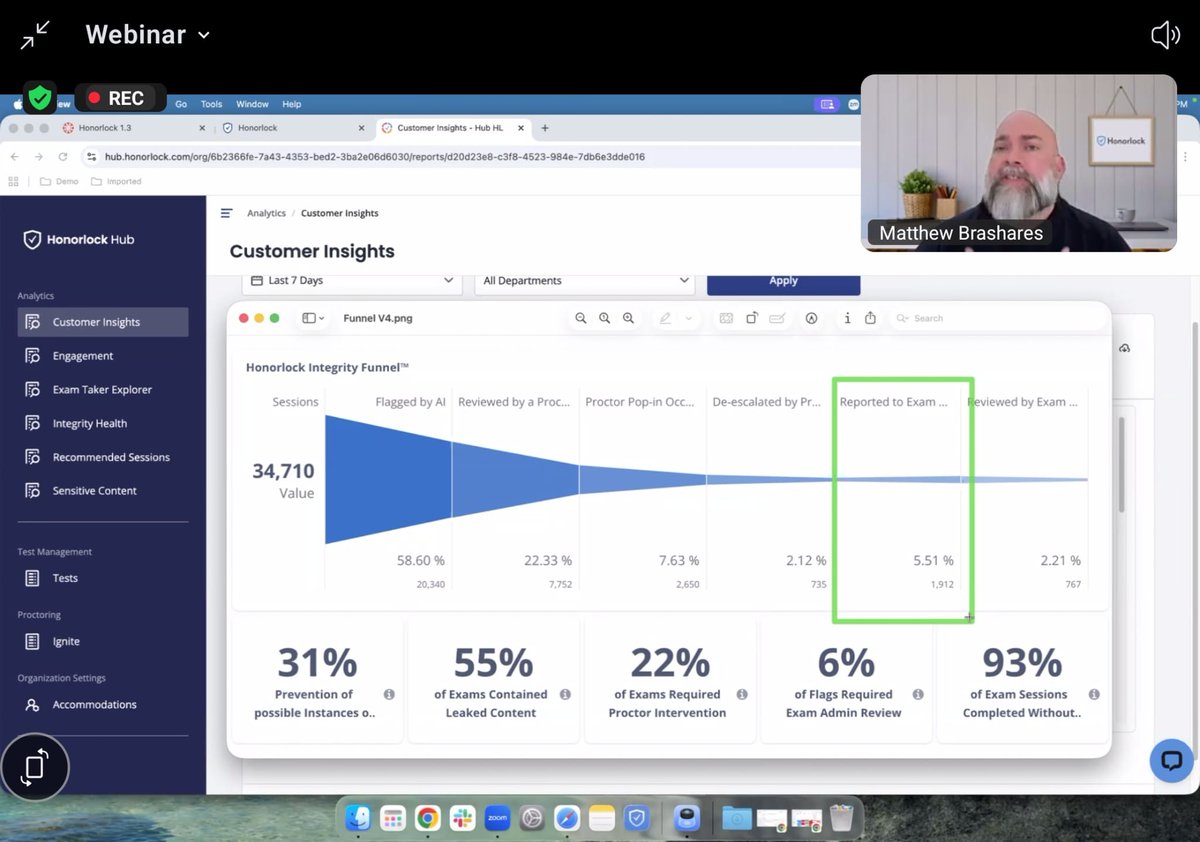Tap the rotate device button
Viewport: 1200px width, 842px height.
tap(35, 767)
